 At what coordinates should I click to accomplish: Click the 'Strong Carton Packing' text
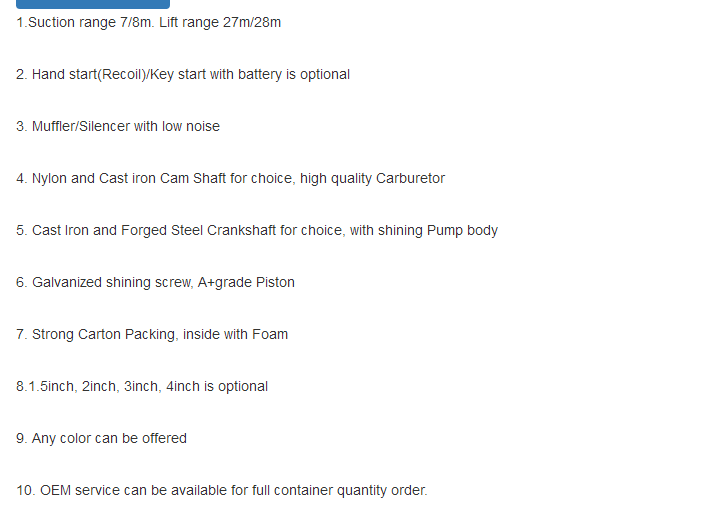tap(105, 335)
